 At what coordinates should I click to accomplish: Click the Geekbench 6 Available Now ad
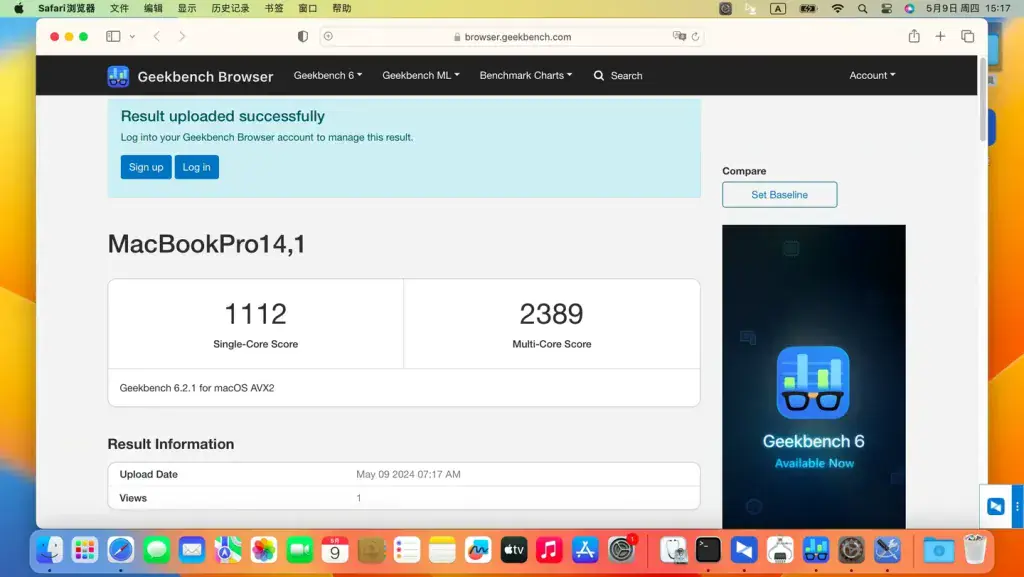click(x=814, y=377)
